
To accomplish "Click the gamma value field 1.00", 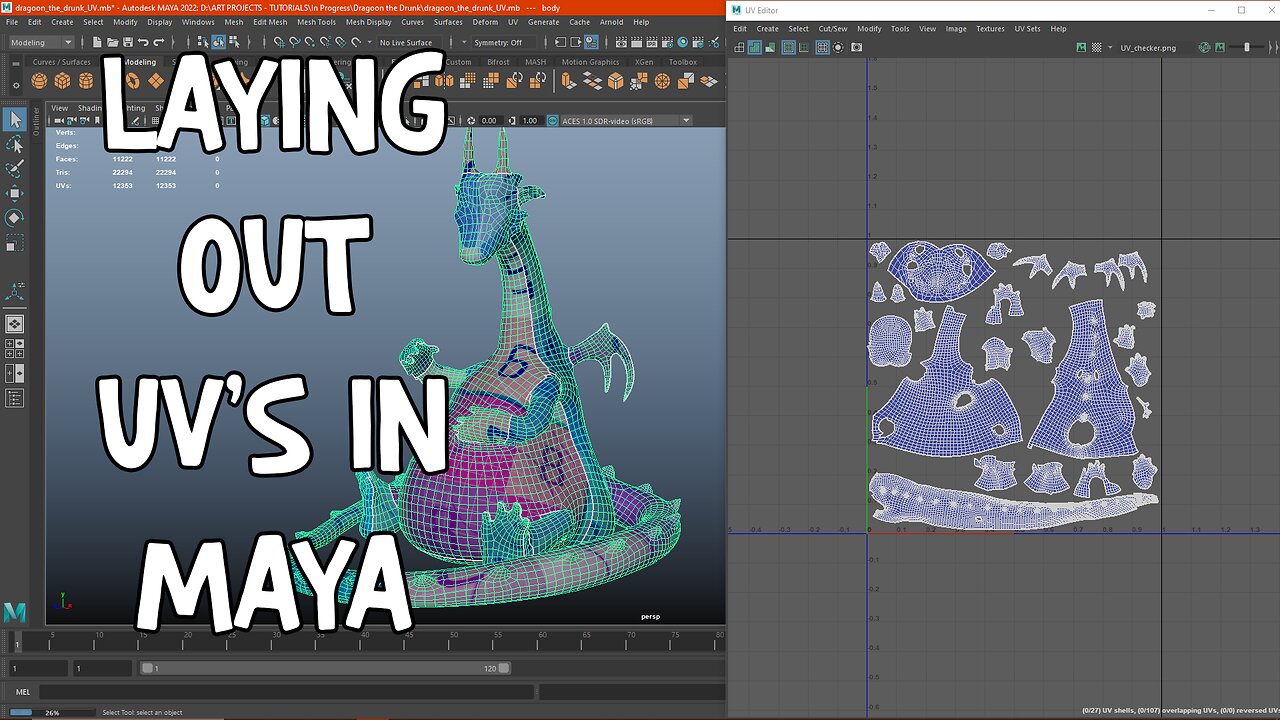I will tap(530, 121).
